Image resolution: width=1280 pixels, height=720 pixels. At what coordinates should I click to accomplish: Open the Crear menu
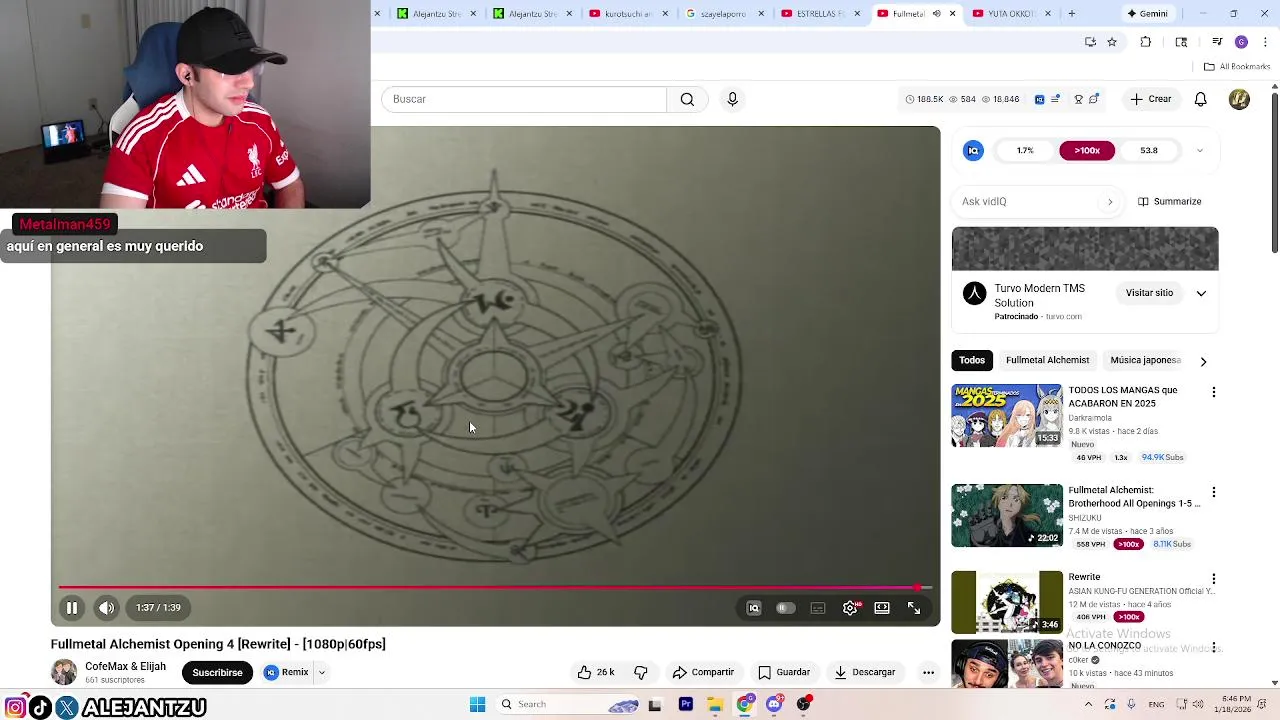pyautogui.click(x=1151, y=99)
